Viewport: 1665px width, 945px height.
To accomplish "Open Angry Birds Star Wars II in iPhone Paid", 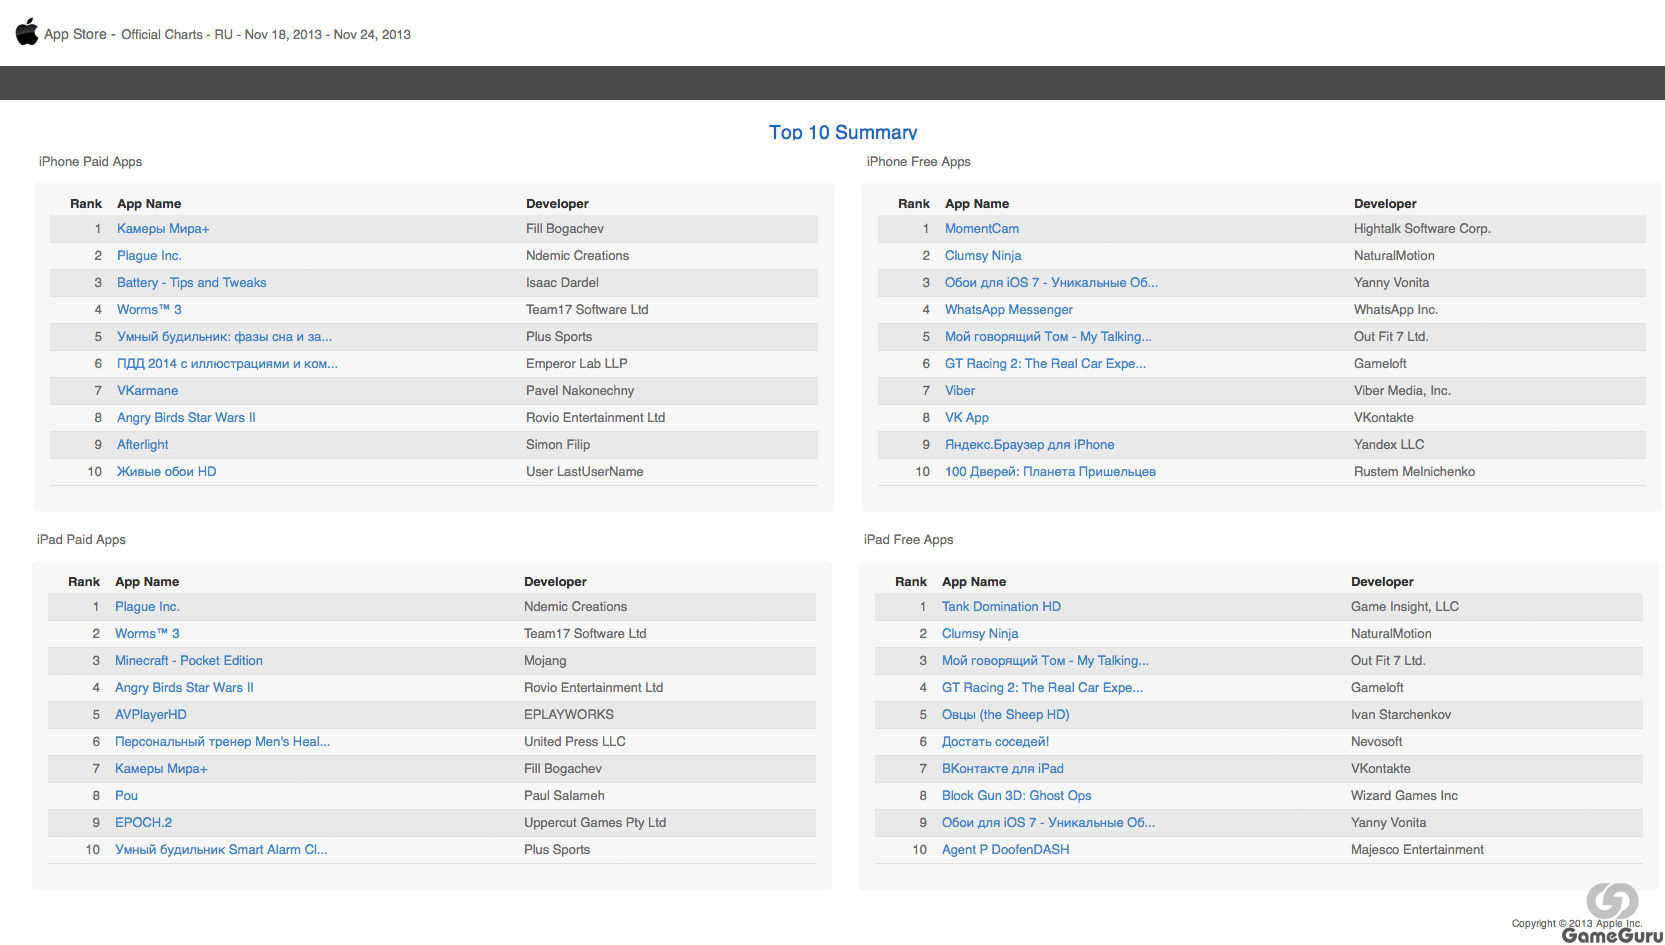I will (x=186, y=418).
